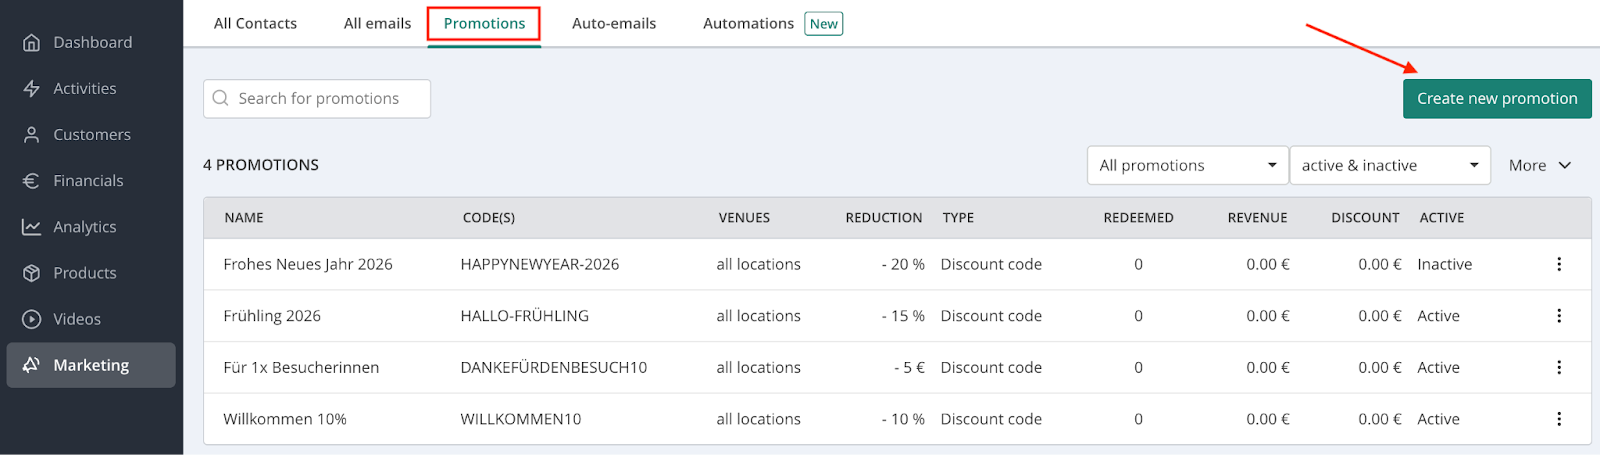Screen dimensions: 1600x455
Task: Open three-dot menu for Willkommen 10%
Action: 1558,419
